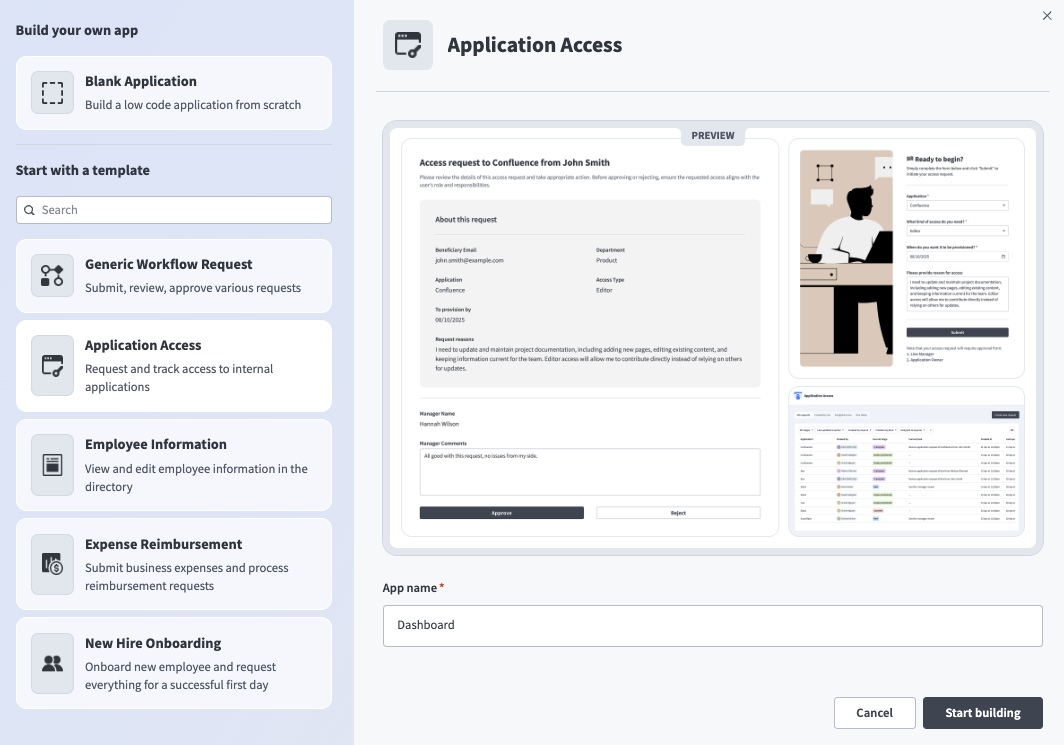Click the Expense Reimbursement icon
The height and width of the screenshot is (745, 1064).
(x=52, y=564)
